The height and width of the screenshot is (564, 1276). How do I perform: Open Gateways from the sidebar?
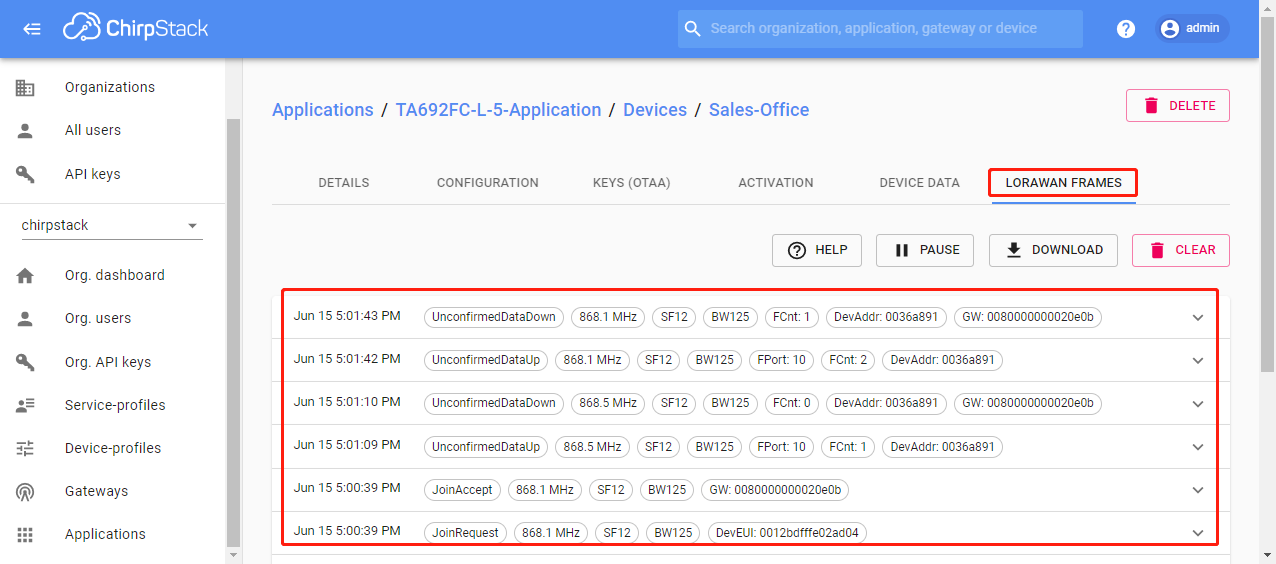point(96,491)
